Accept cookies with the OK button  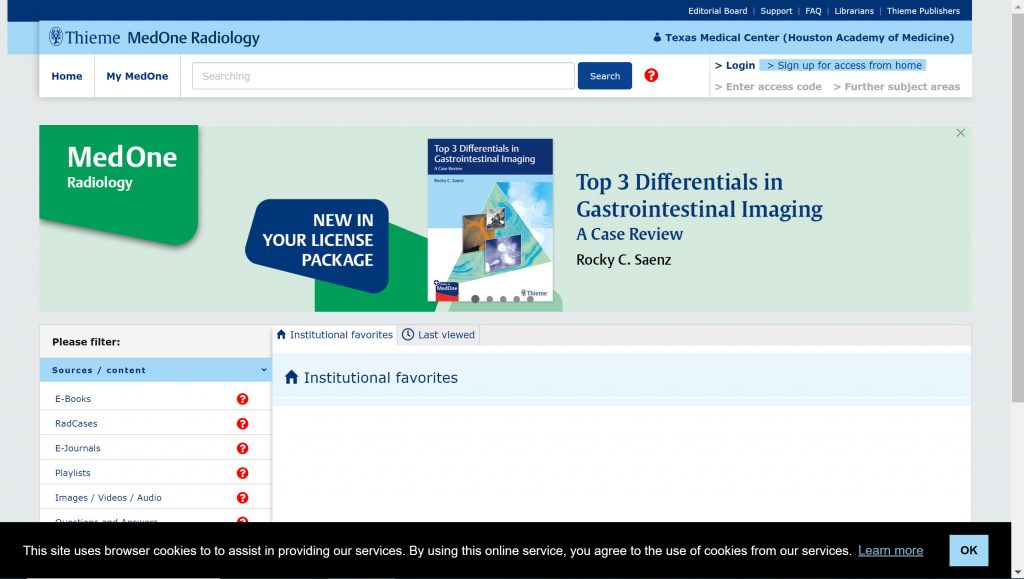point(968,550)
